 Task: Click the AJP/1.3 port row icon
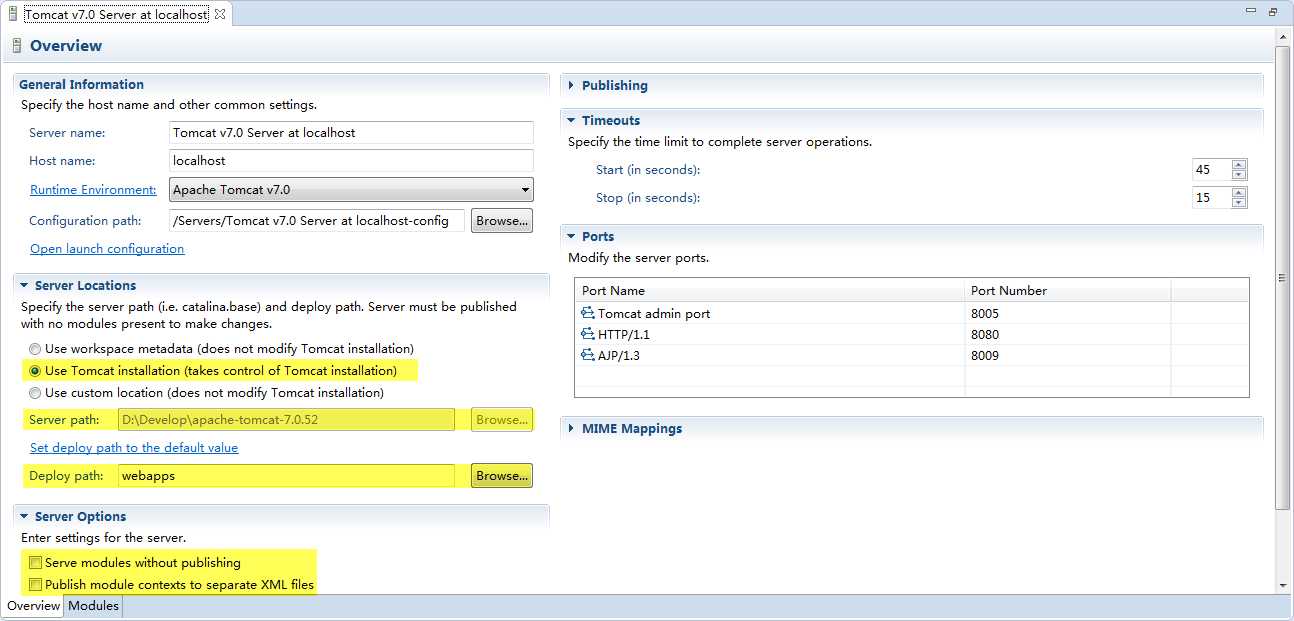click(x=587, y=355)
